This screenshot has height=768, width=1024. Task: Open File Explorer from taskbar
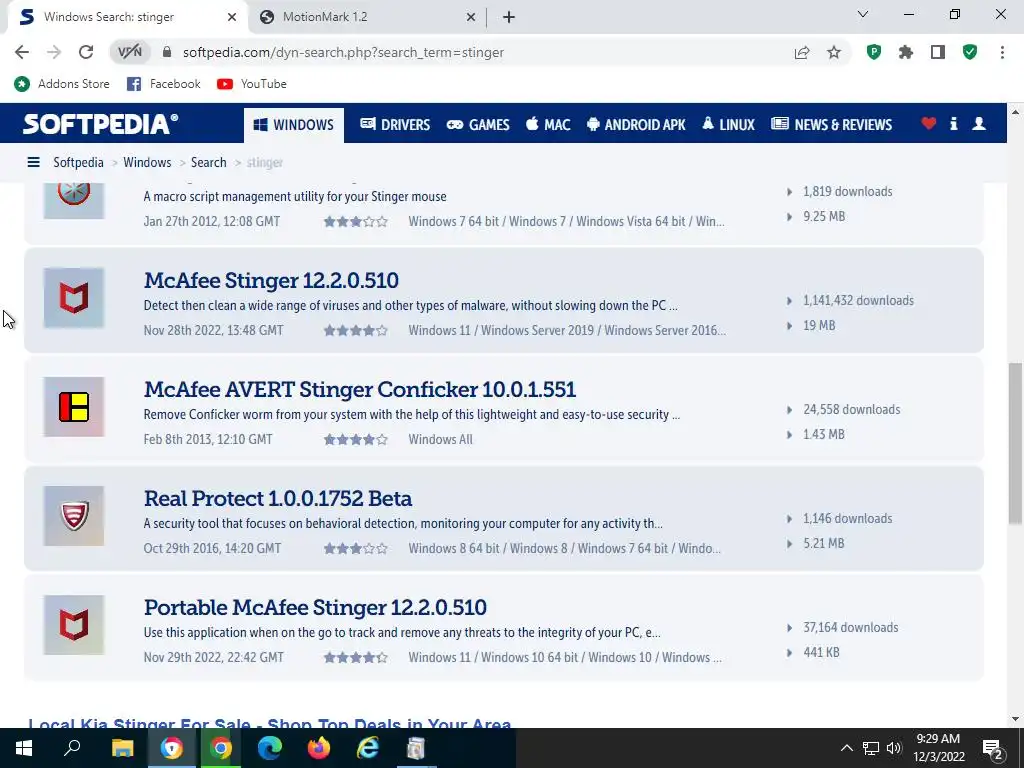(x=122, y=748)
